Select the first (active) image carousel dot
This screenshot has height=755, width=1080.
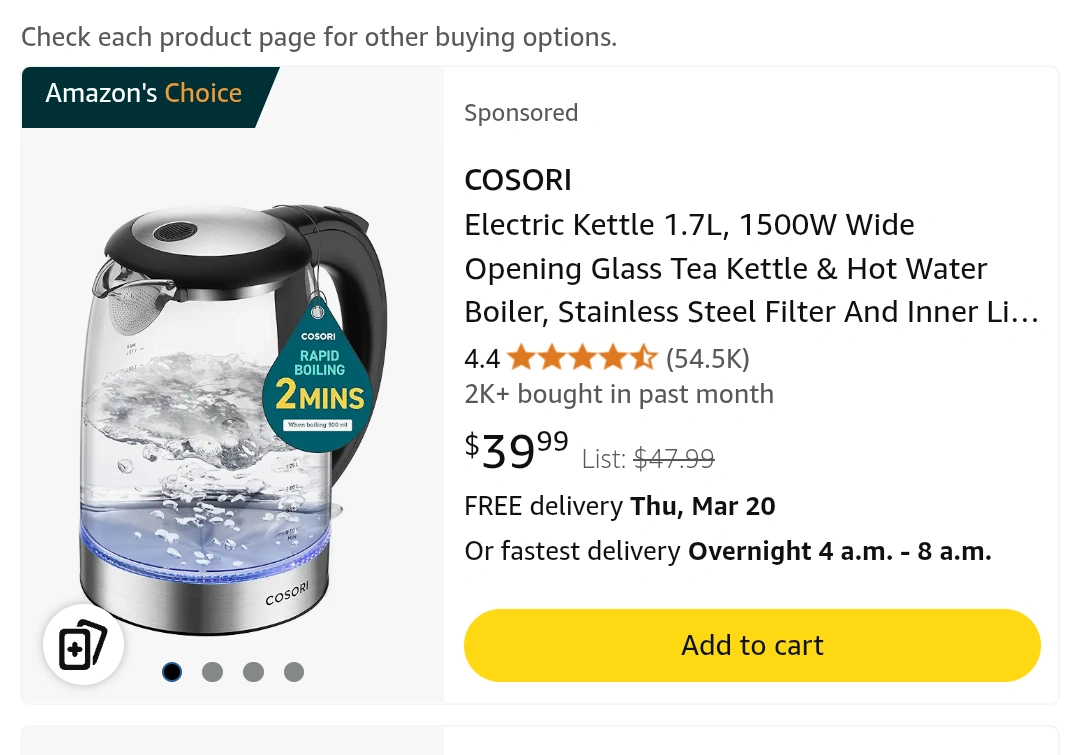(172, 672)
